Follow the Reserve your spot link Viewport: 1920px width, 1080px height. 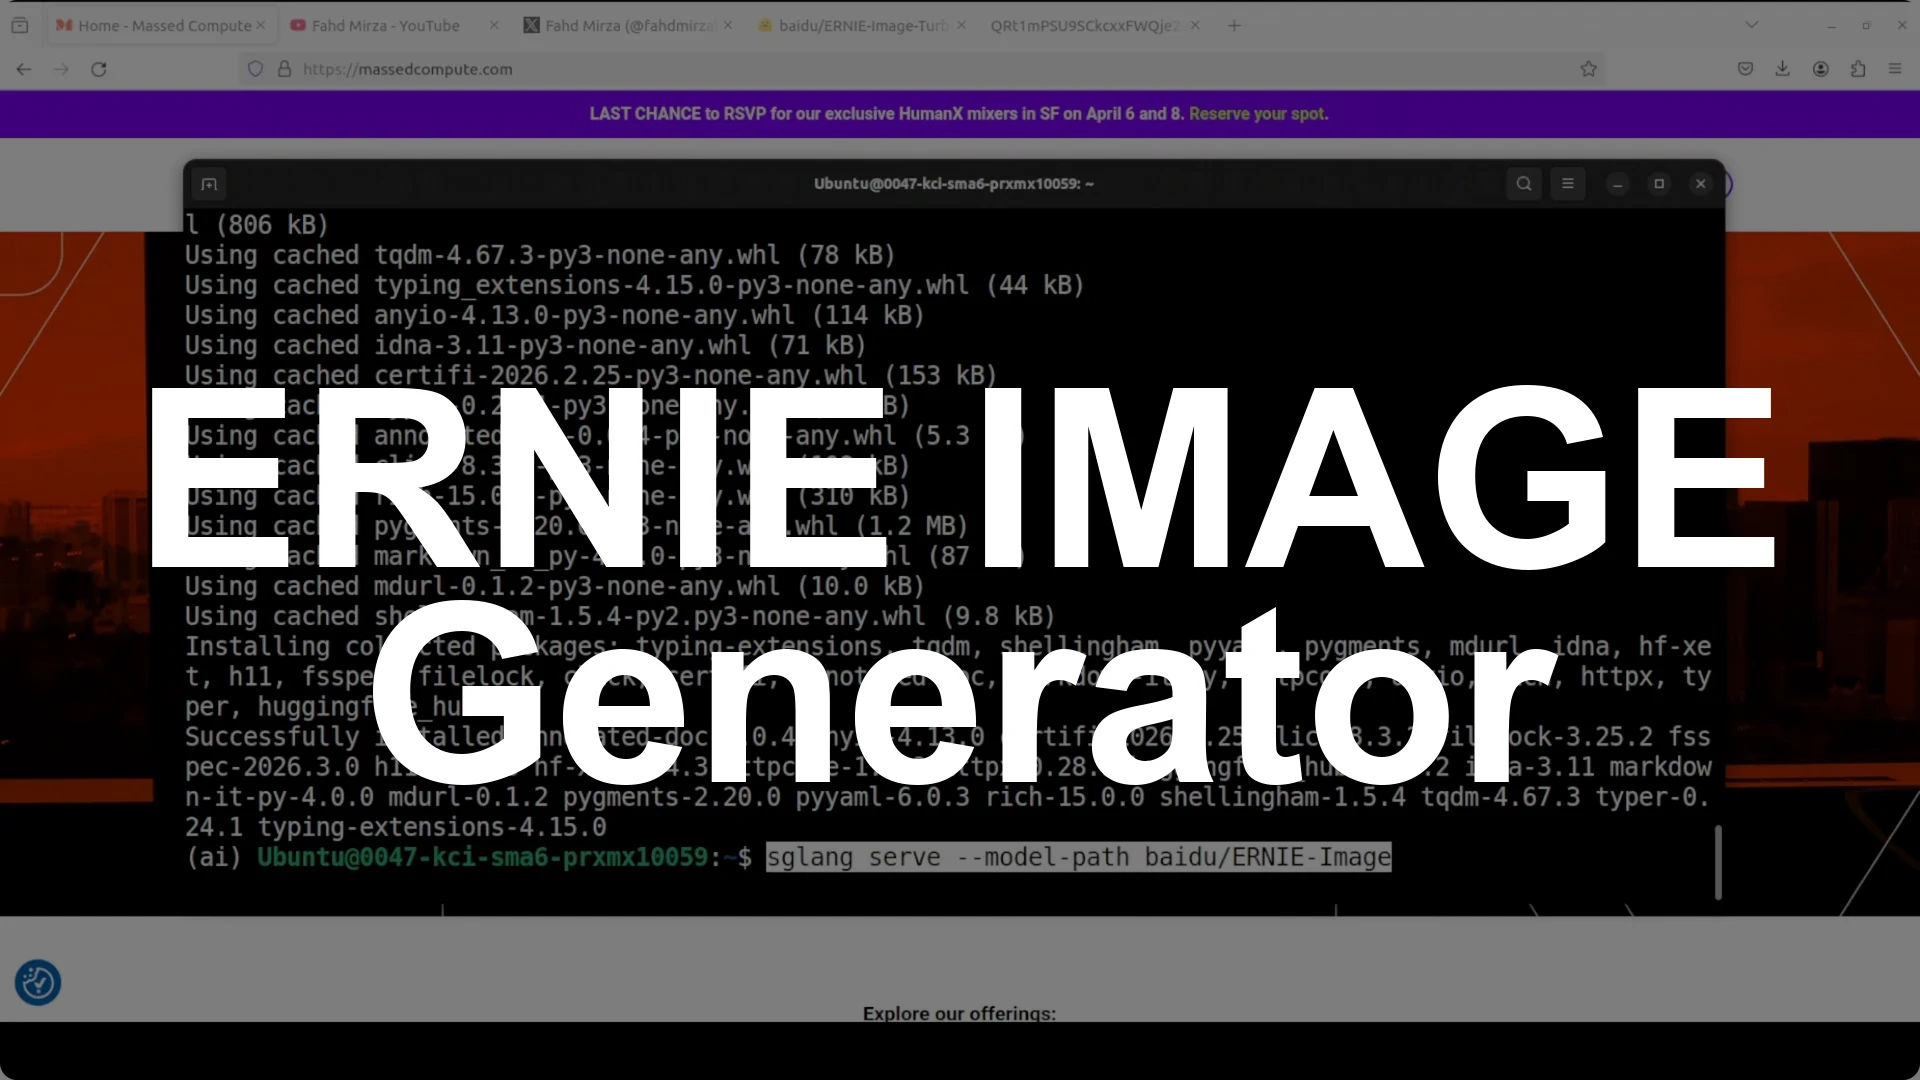1258,114
